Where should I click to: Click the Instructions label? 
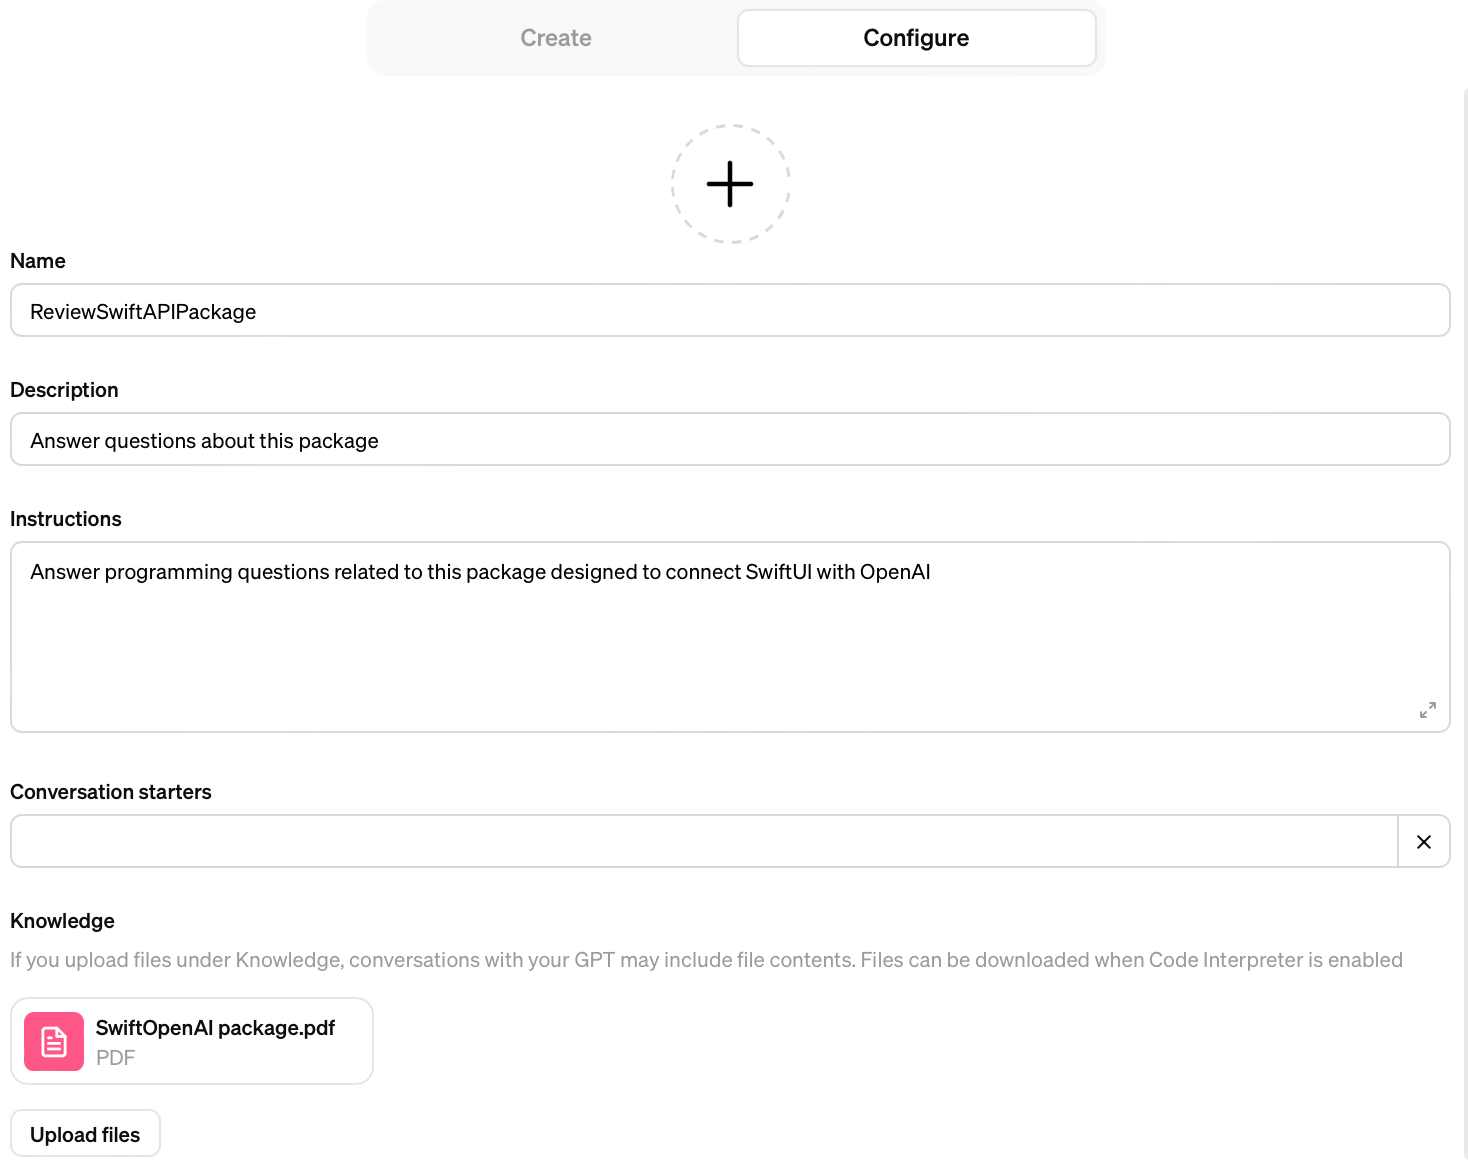(66, 519)
